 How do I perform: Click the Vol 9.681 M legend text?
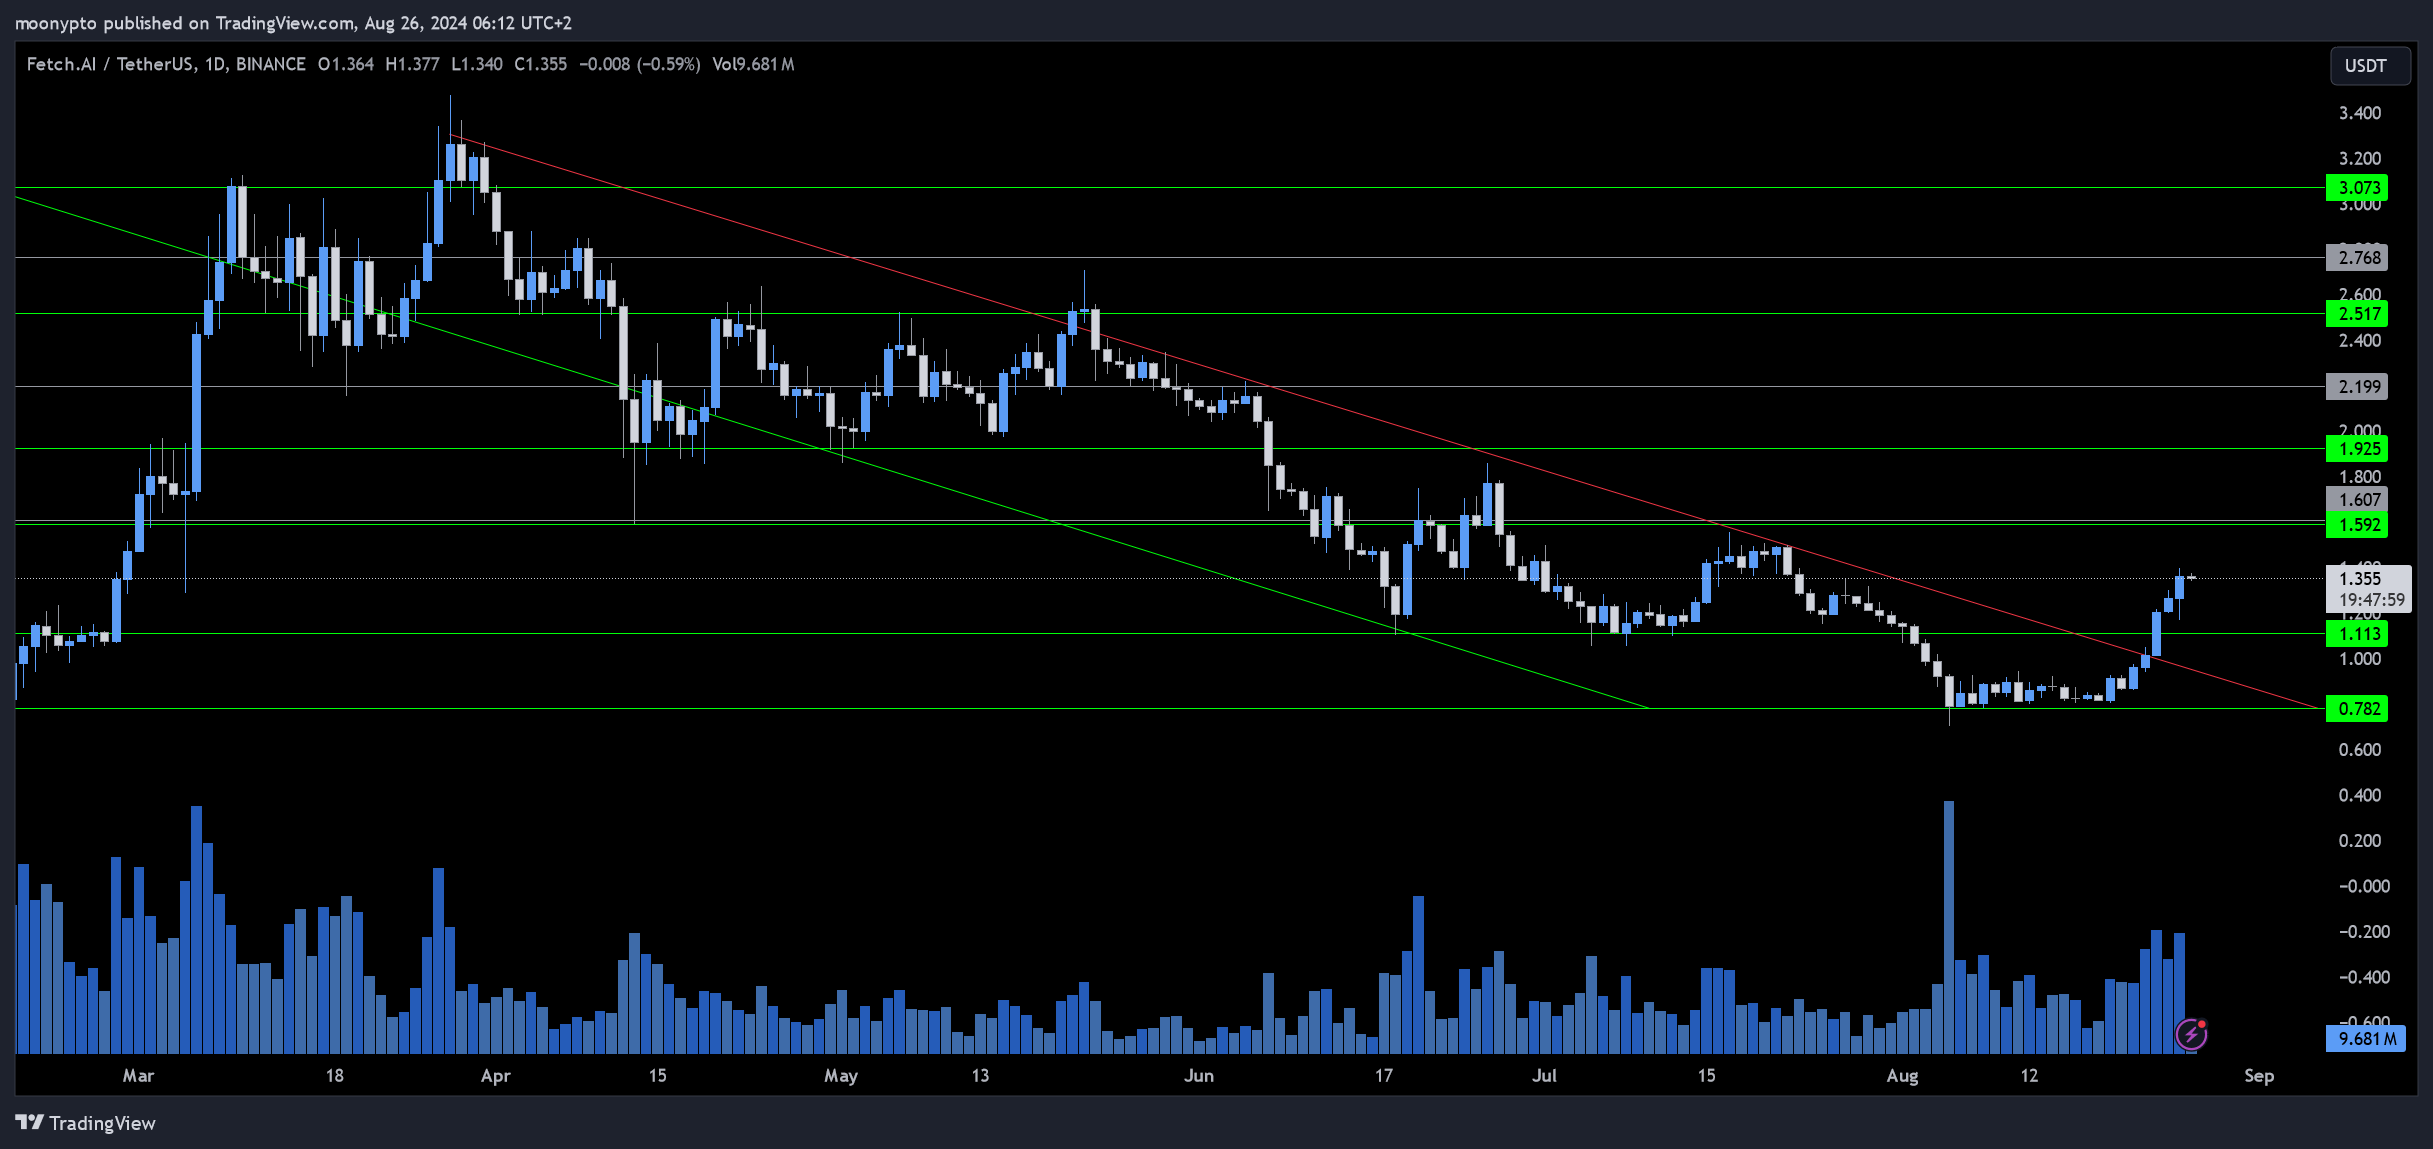pyautogui.click(x=753, y=64)
